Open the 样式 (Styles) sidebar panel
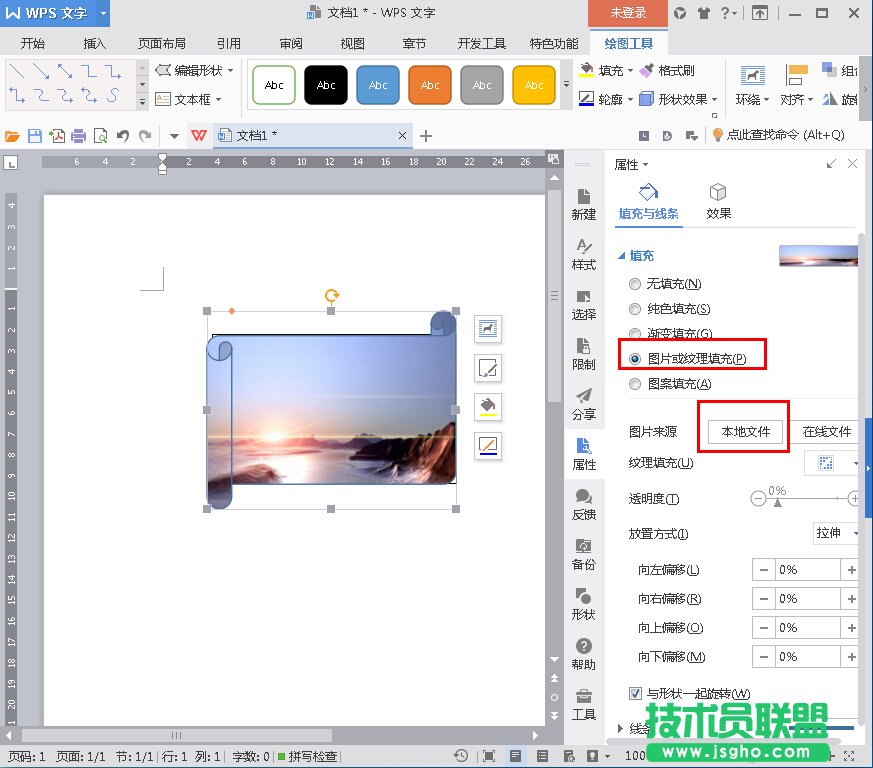The width and height of the screenshot is (873, 768). click(x=584, y=254)
